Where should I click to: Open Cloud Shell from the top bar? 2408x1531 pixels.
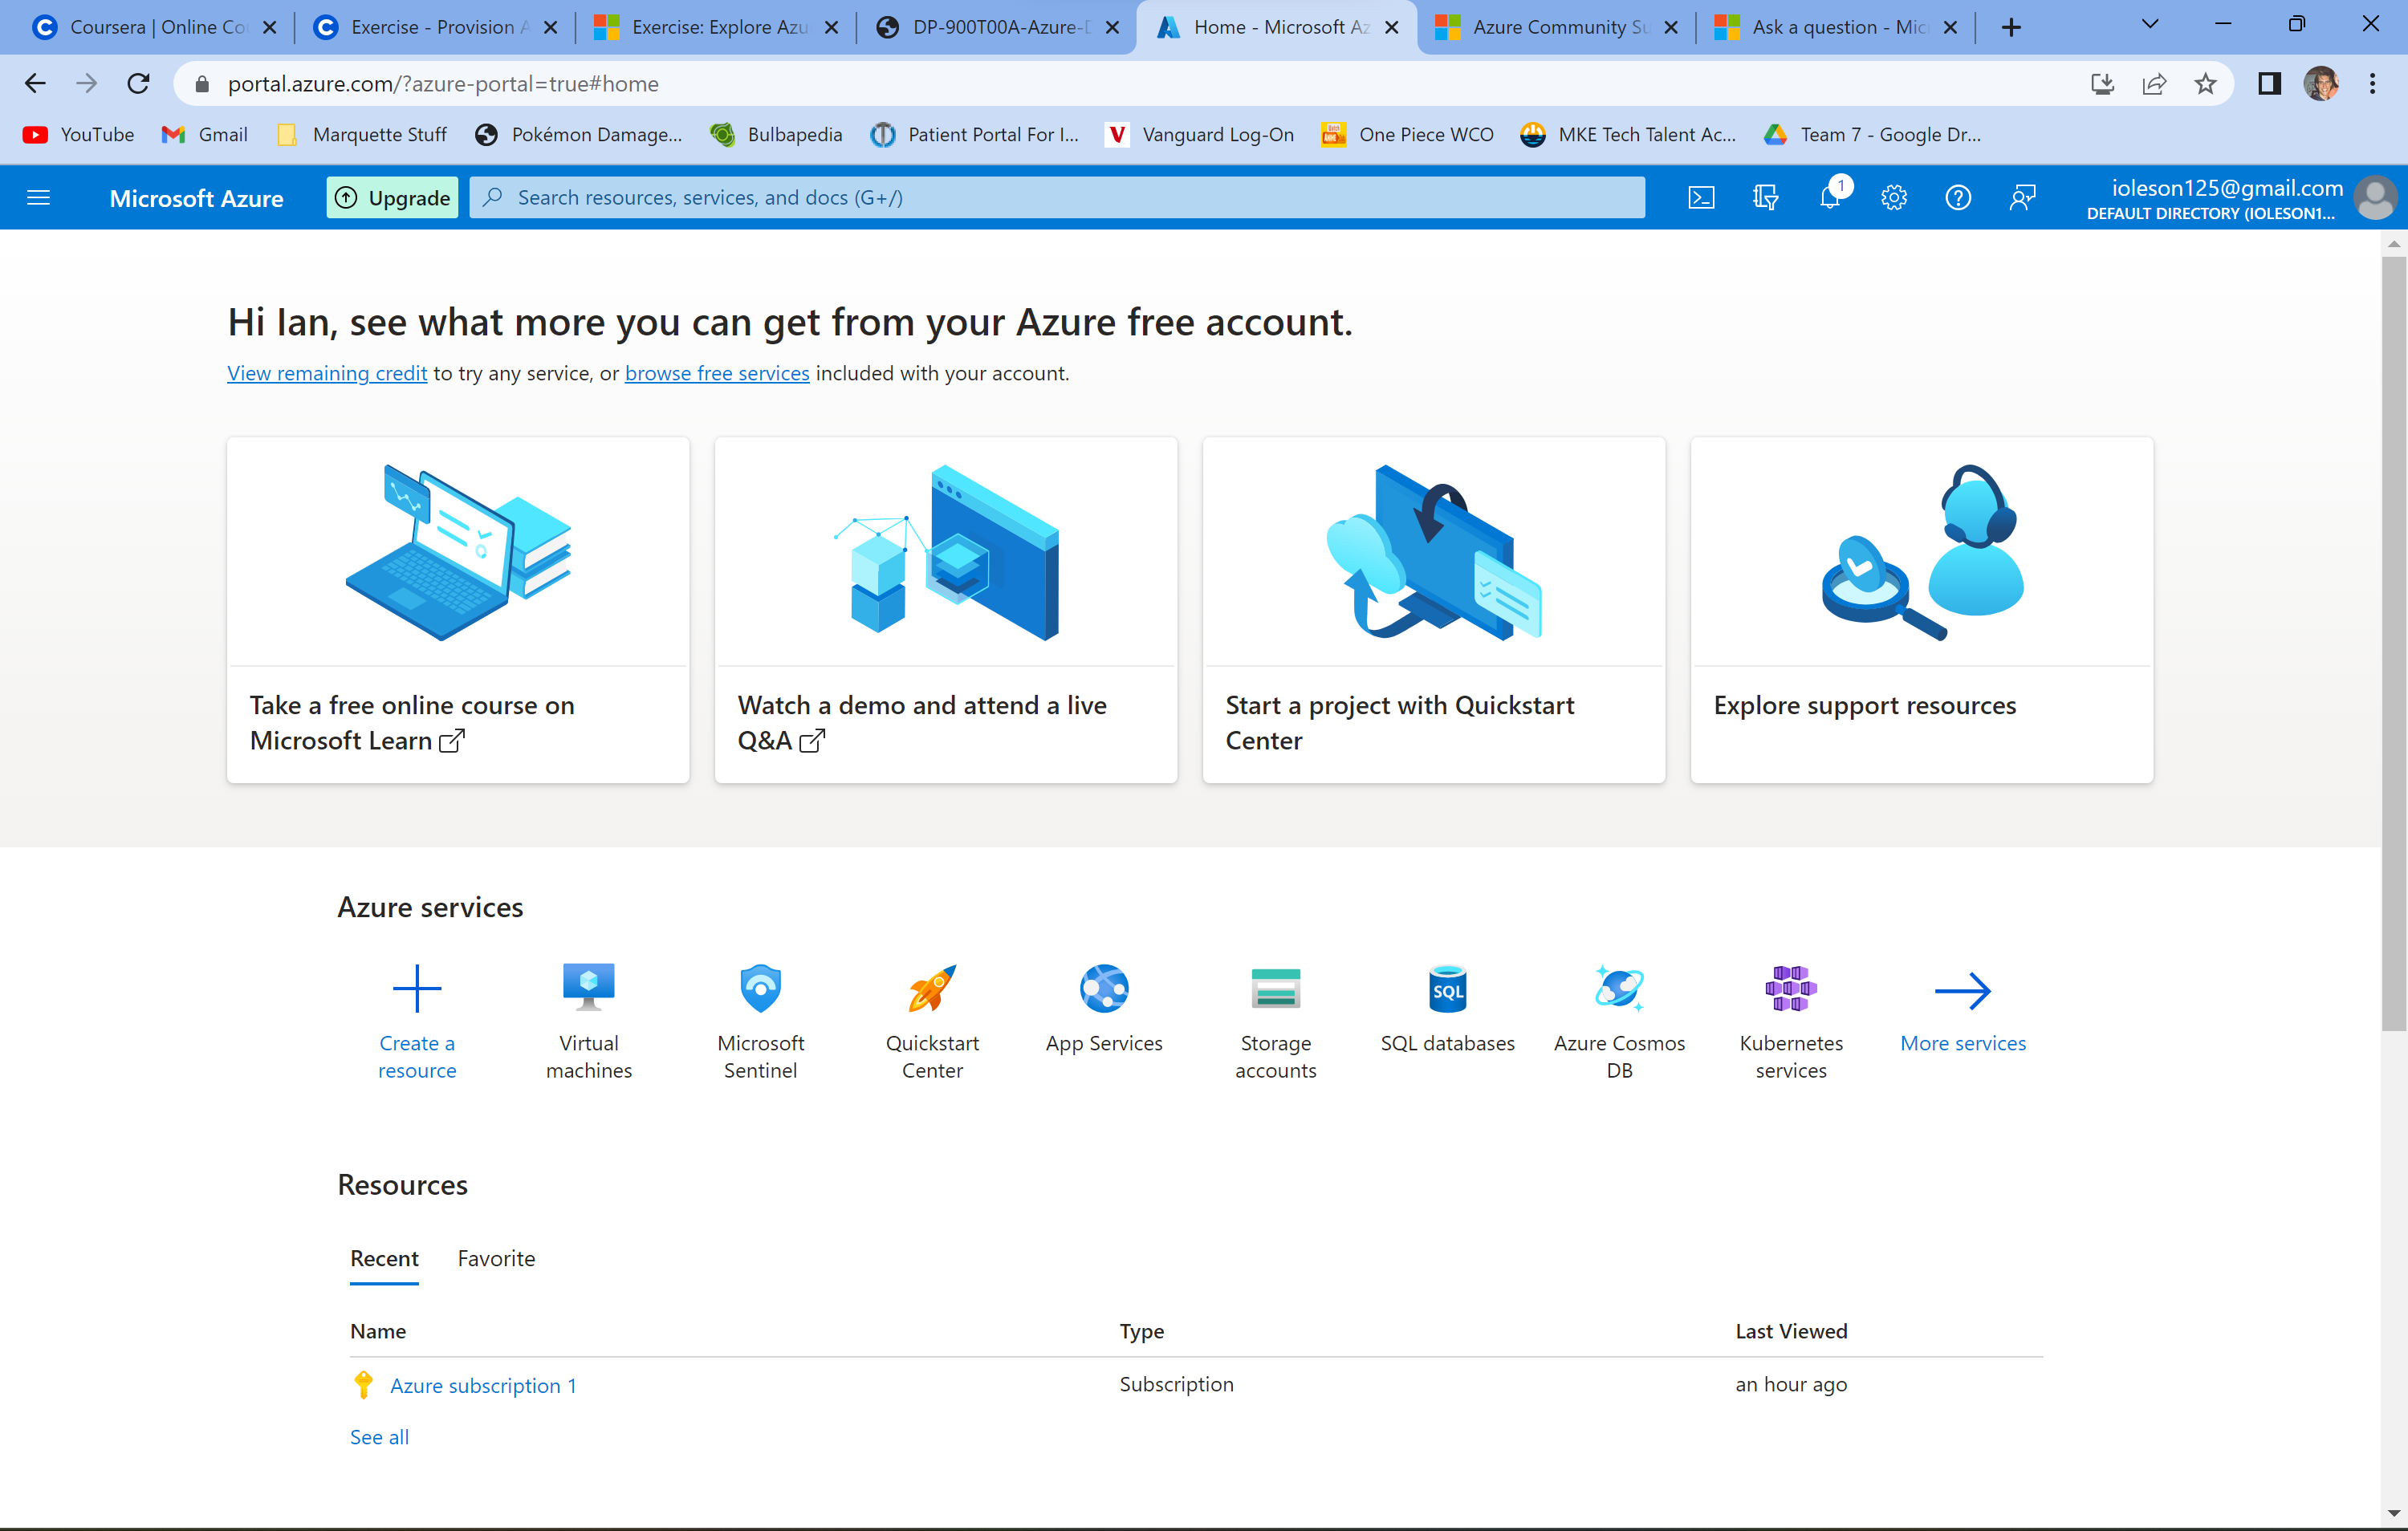pos(1701,197)
